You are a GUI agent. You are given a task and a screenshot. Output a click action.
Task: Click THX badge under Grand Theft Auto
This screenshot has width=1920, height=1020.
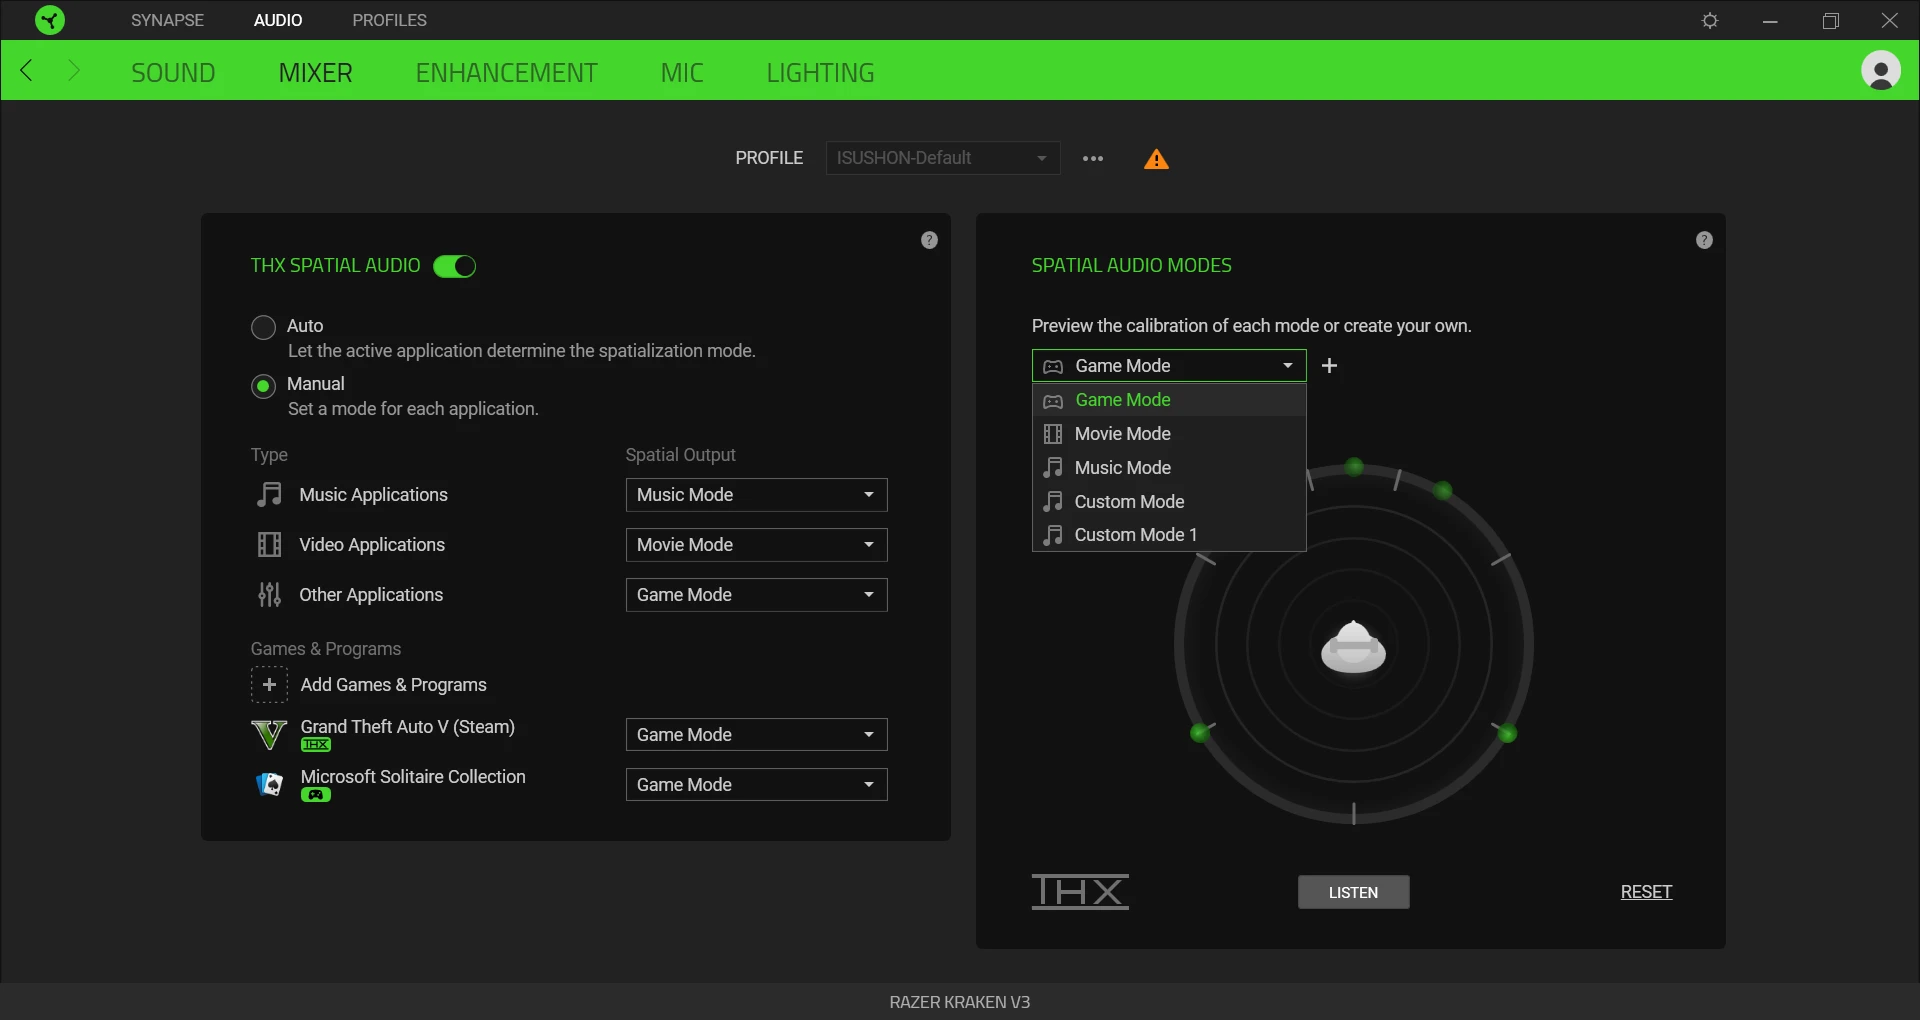pos(316,745)
